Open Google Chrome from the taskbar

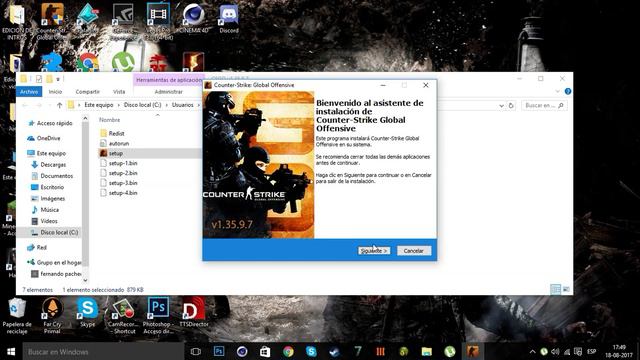[288, 351]
